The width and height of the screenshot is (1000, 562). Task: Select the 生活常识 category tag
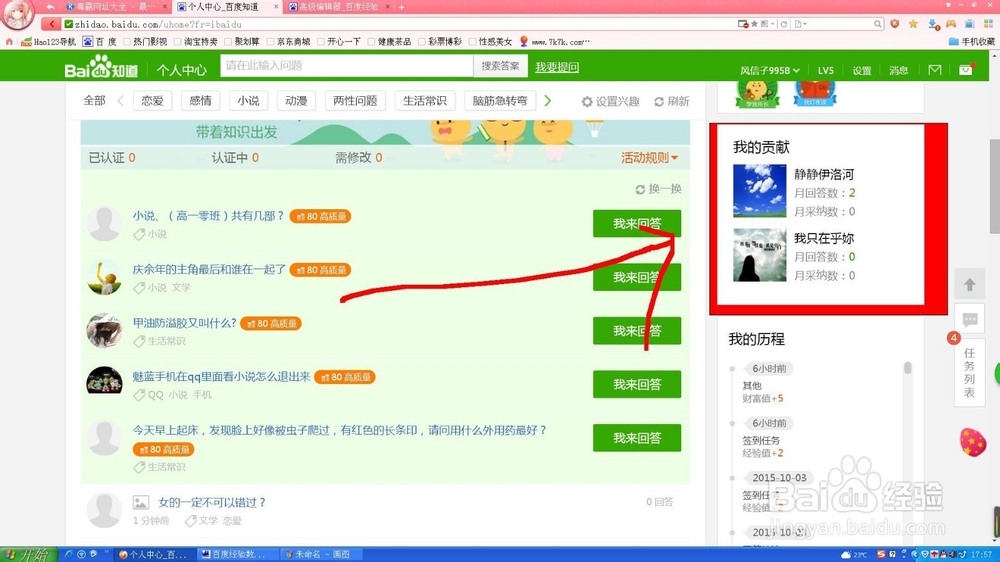[x=424, y=101]
